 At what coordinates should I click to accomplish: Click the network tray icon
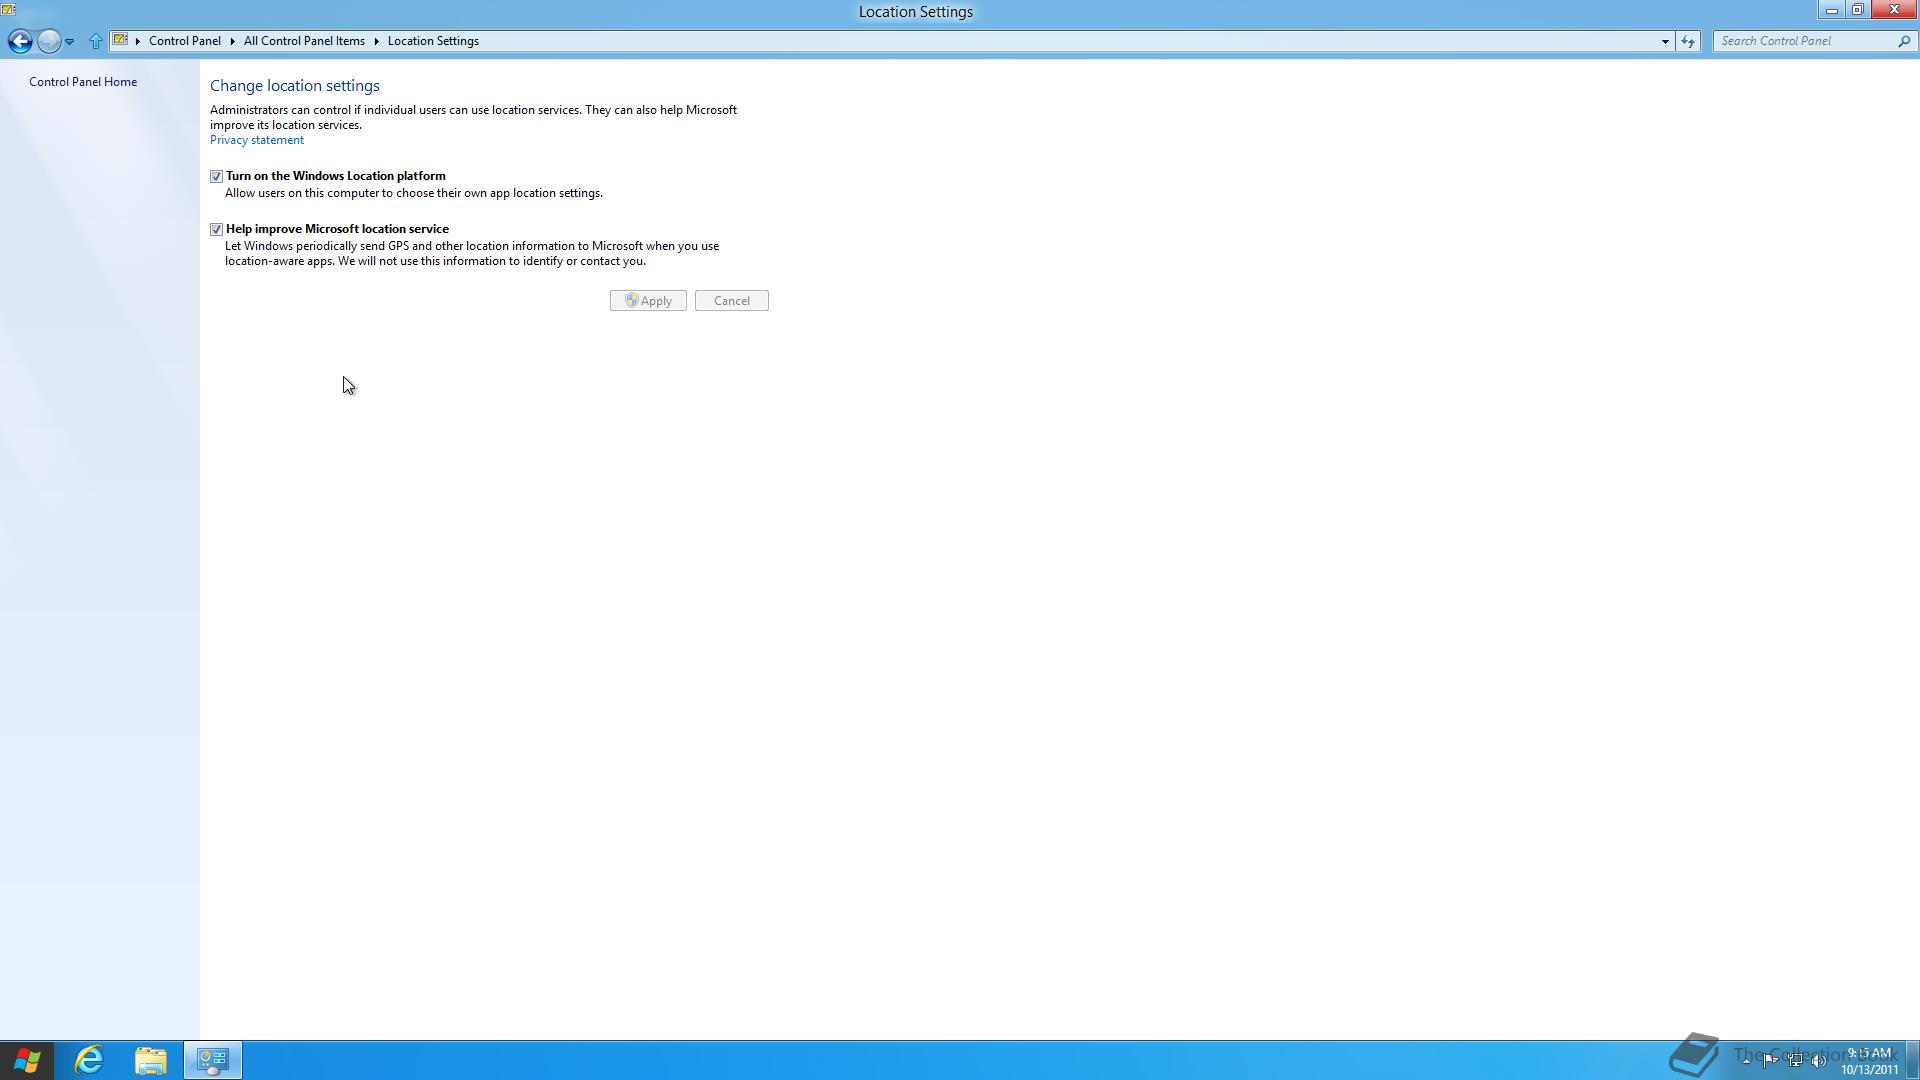click(x=1795, y=1060)
